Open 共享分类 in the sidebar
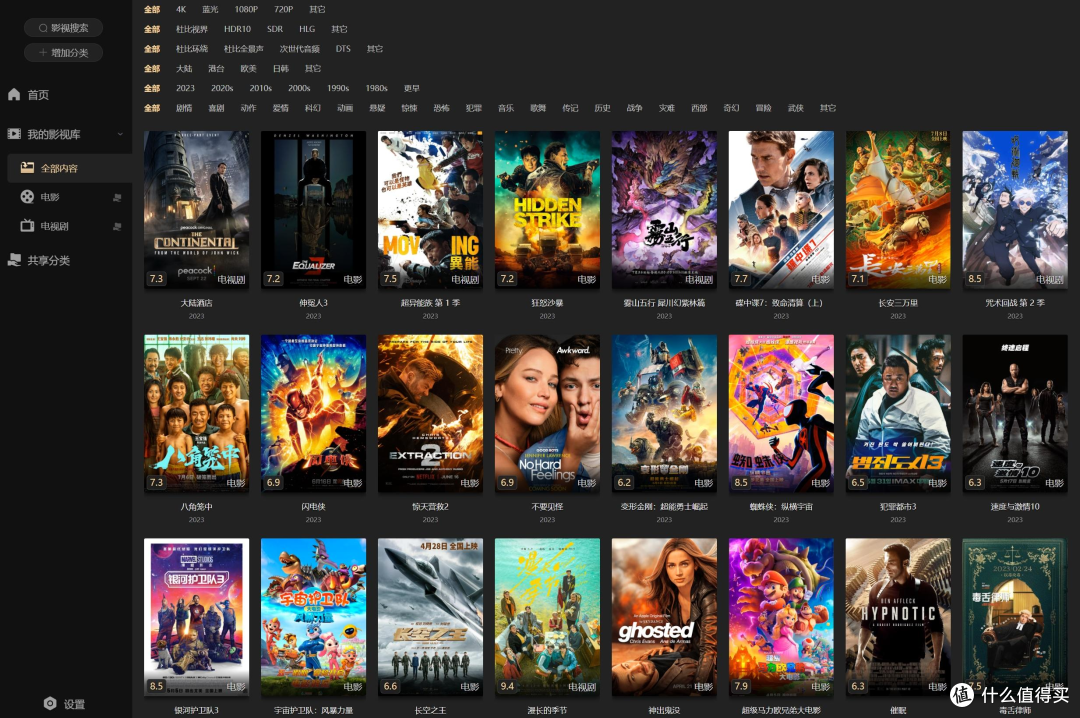This screenshot has width=1080, height=718. click(49, 260)
